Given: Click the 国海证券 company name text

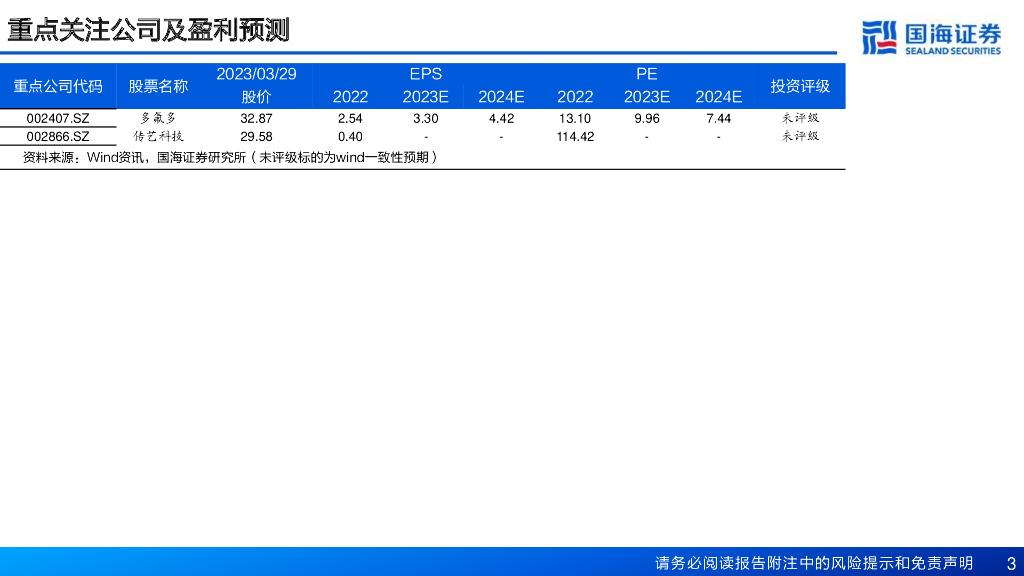Looking at the screenshot, I should [951, 32].
